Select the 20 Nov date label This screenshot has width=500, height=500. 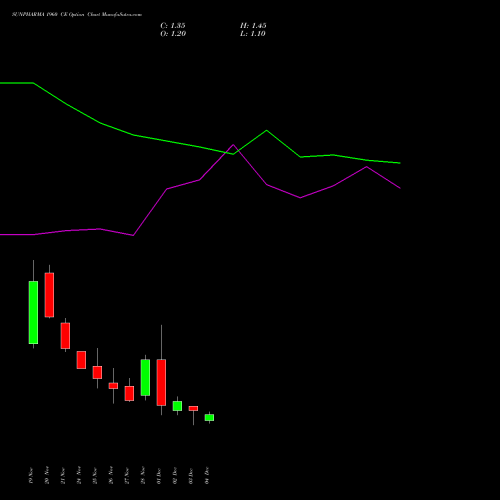coord(47,476)
